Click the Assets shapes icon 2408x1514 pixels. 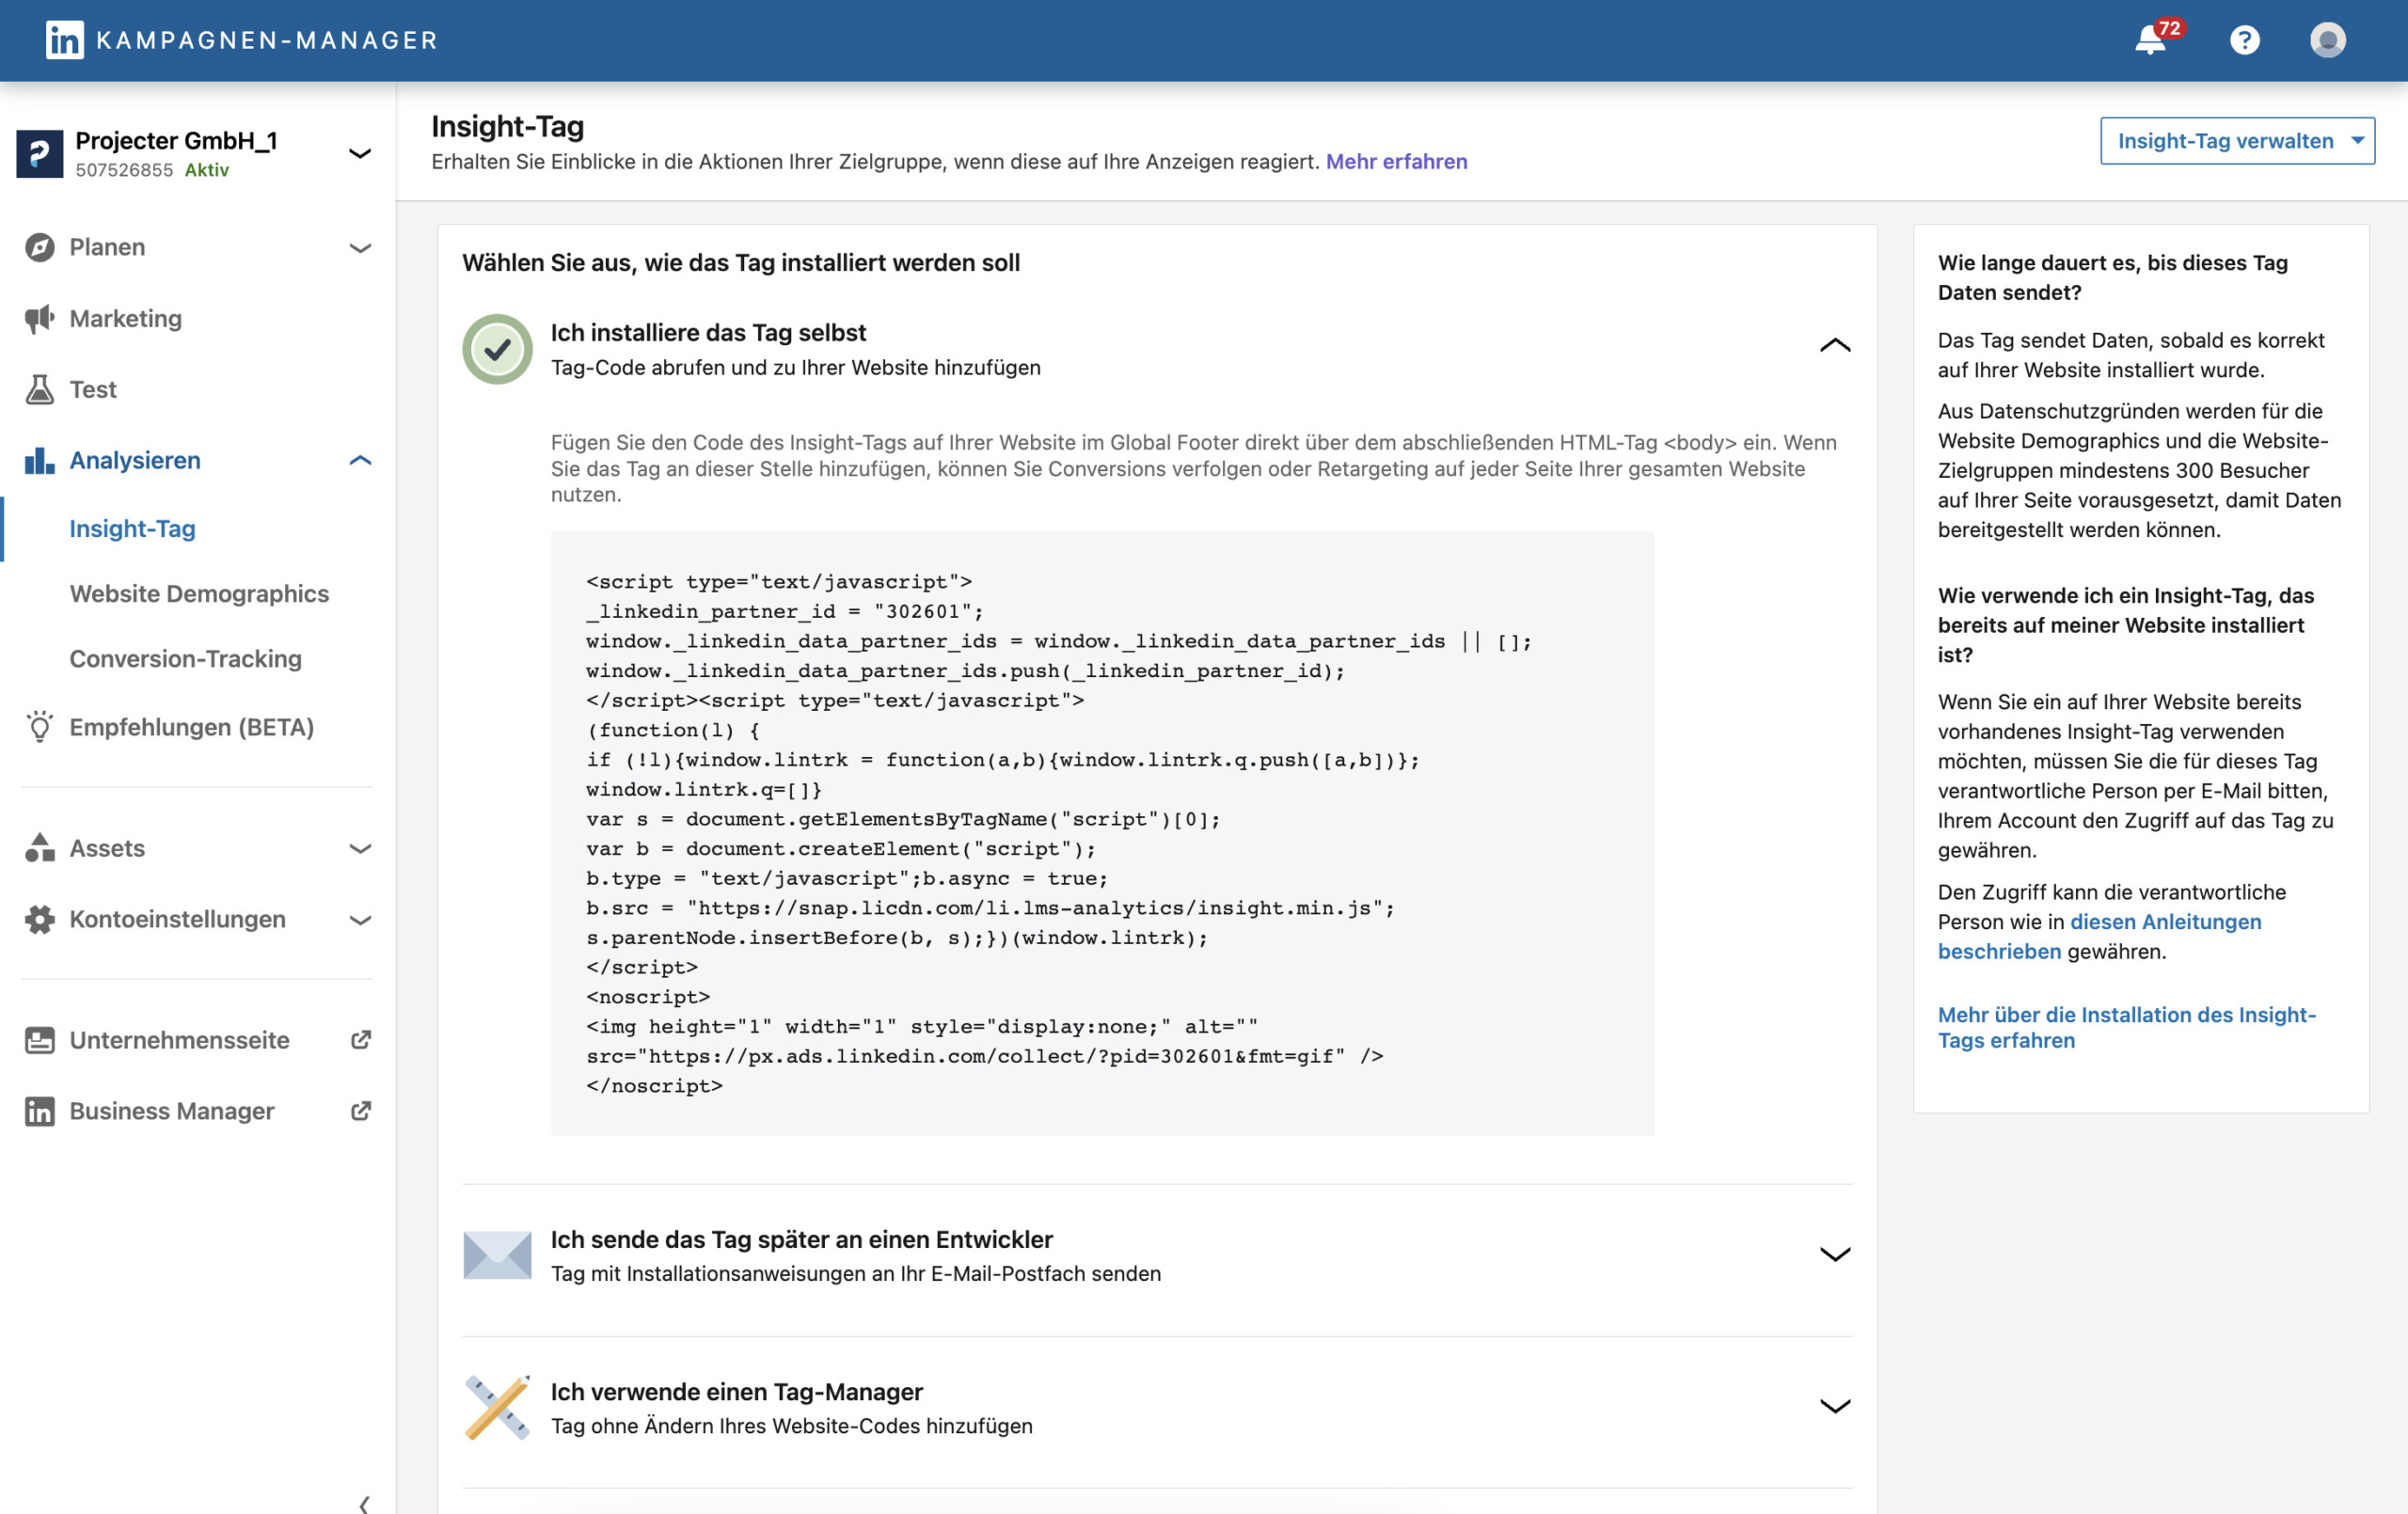pyautogui.click(x=39, y=848)
